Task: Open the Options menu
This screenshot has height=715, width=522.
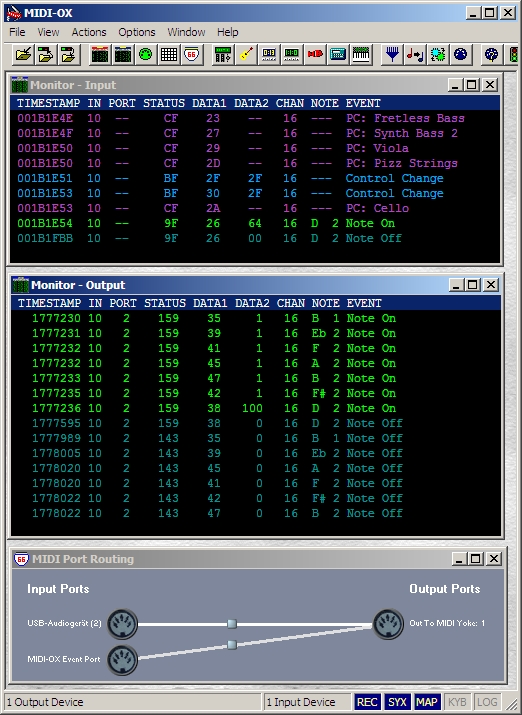Action: click(137, 32)
